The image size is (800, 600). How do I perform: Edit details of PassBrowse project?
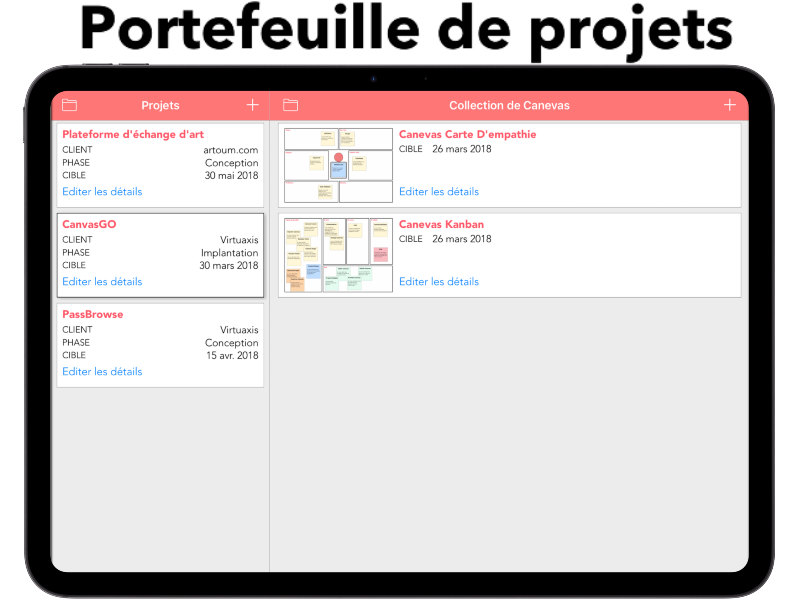click(x=102, y=372)
